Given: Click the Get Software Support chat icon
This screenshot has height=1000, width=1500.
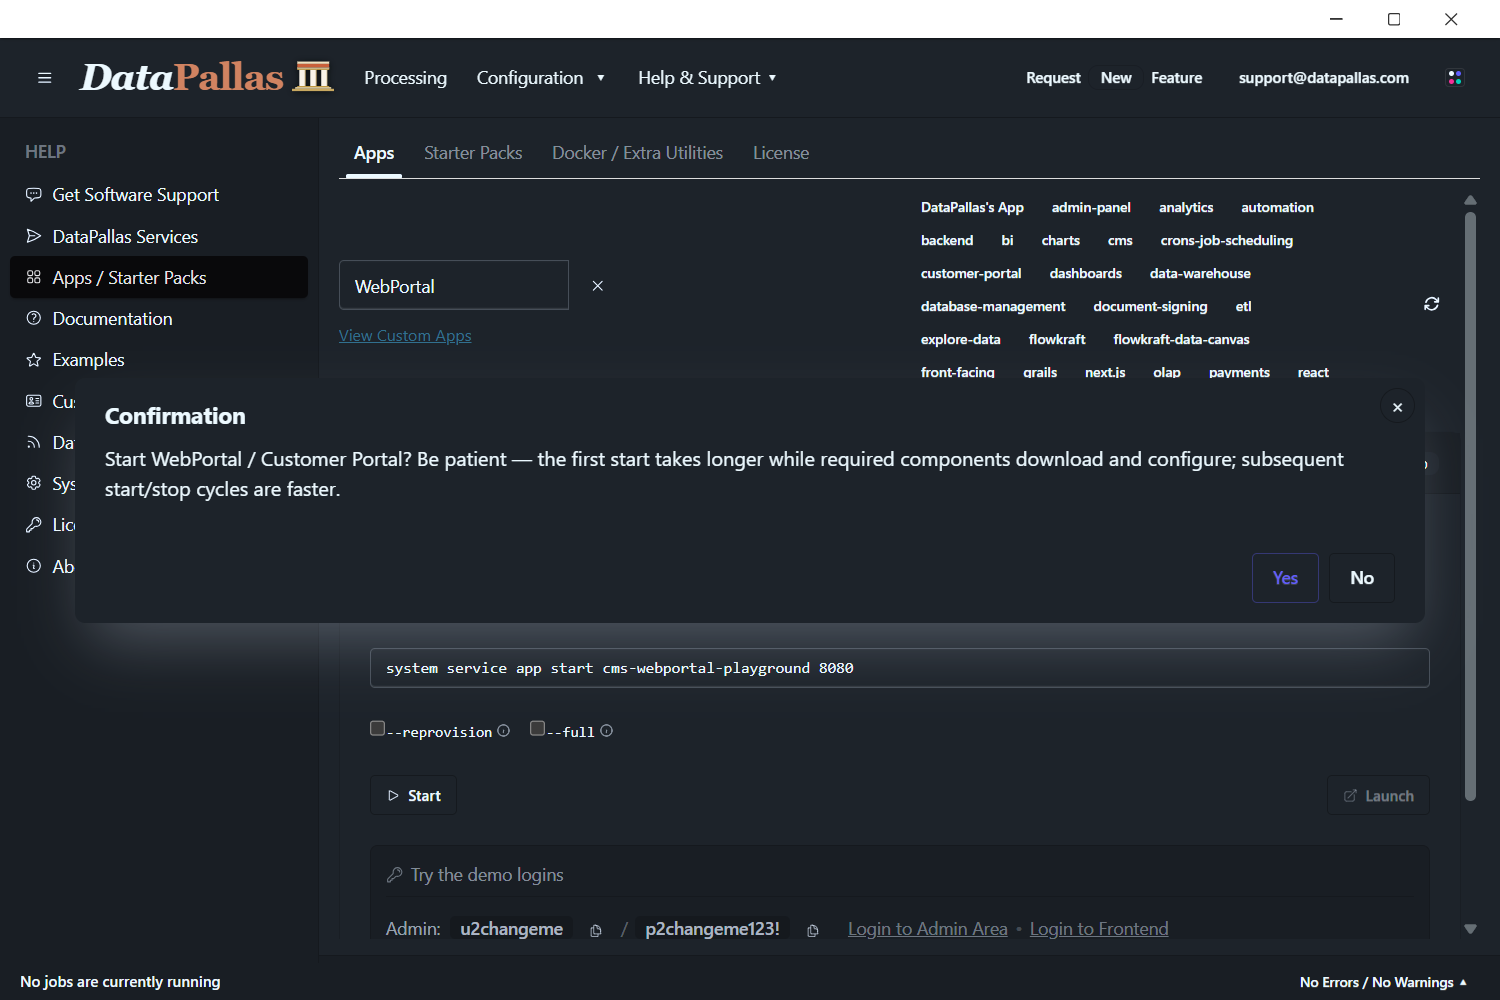Looking at the screenshot, I should [x=34, y=195].
